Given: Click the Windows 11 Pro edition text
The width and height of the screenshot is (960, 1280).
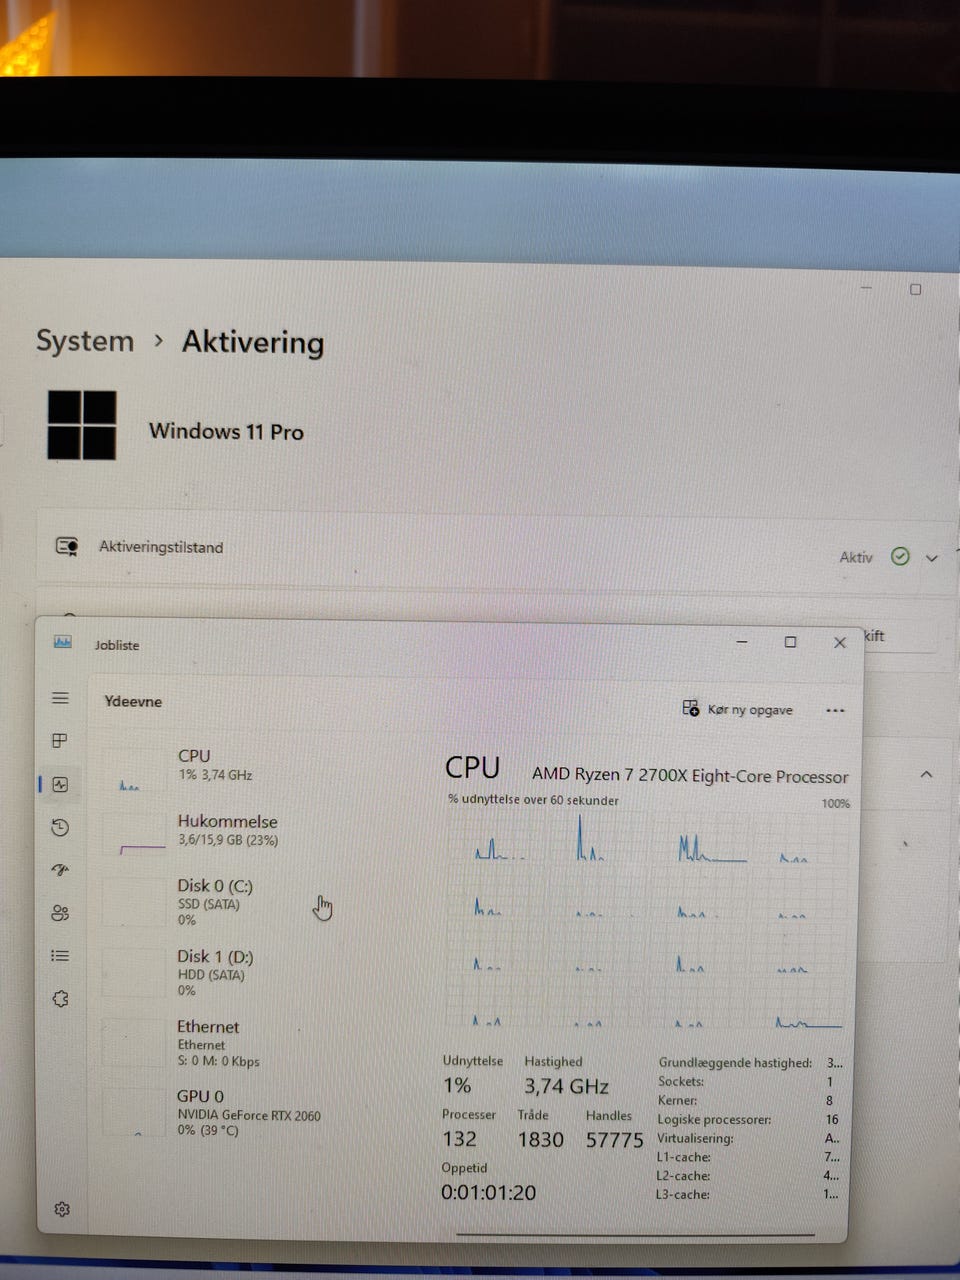Looking at the screenshot, I should coord(226,431).
